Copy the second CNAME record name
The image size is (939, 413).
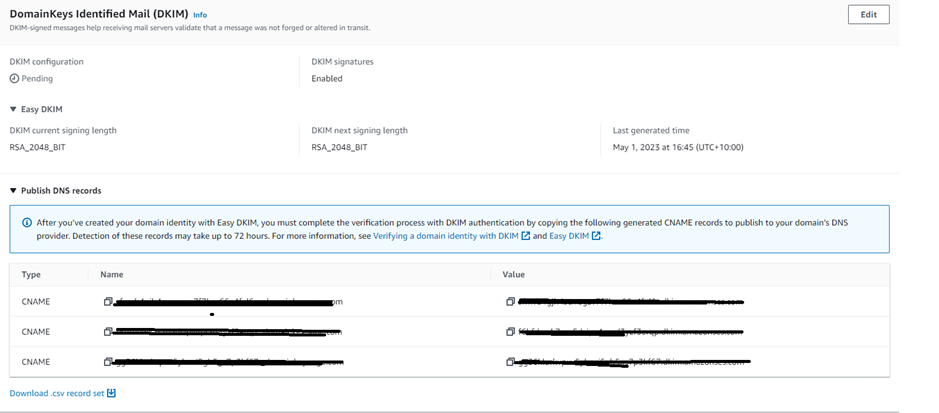coord(108,332)
